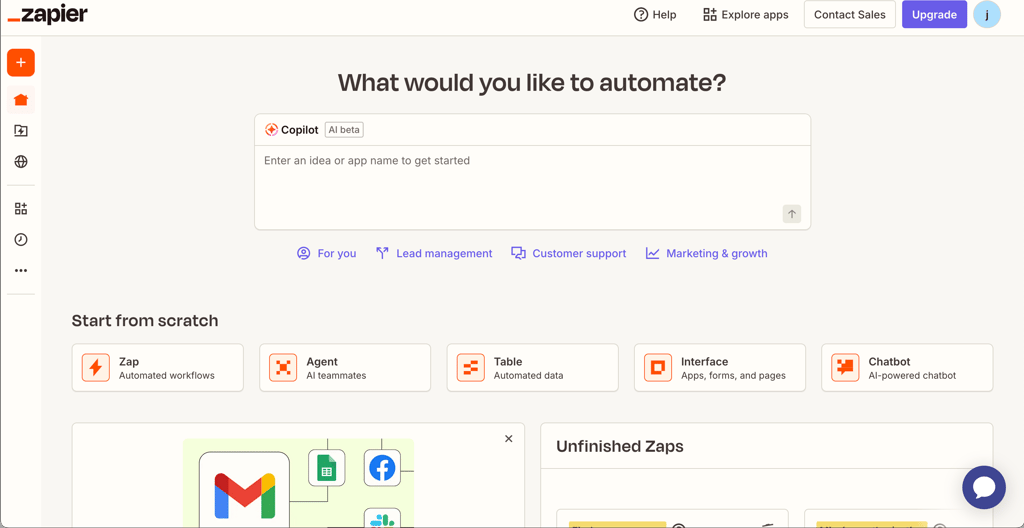Click the Zapier logo
The image size is (1024, 528).
48,14
